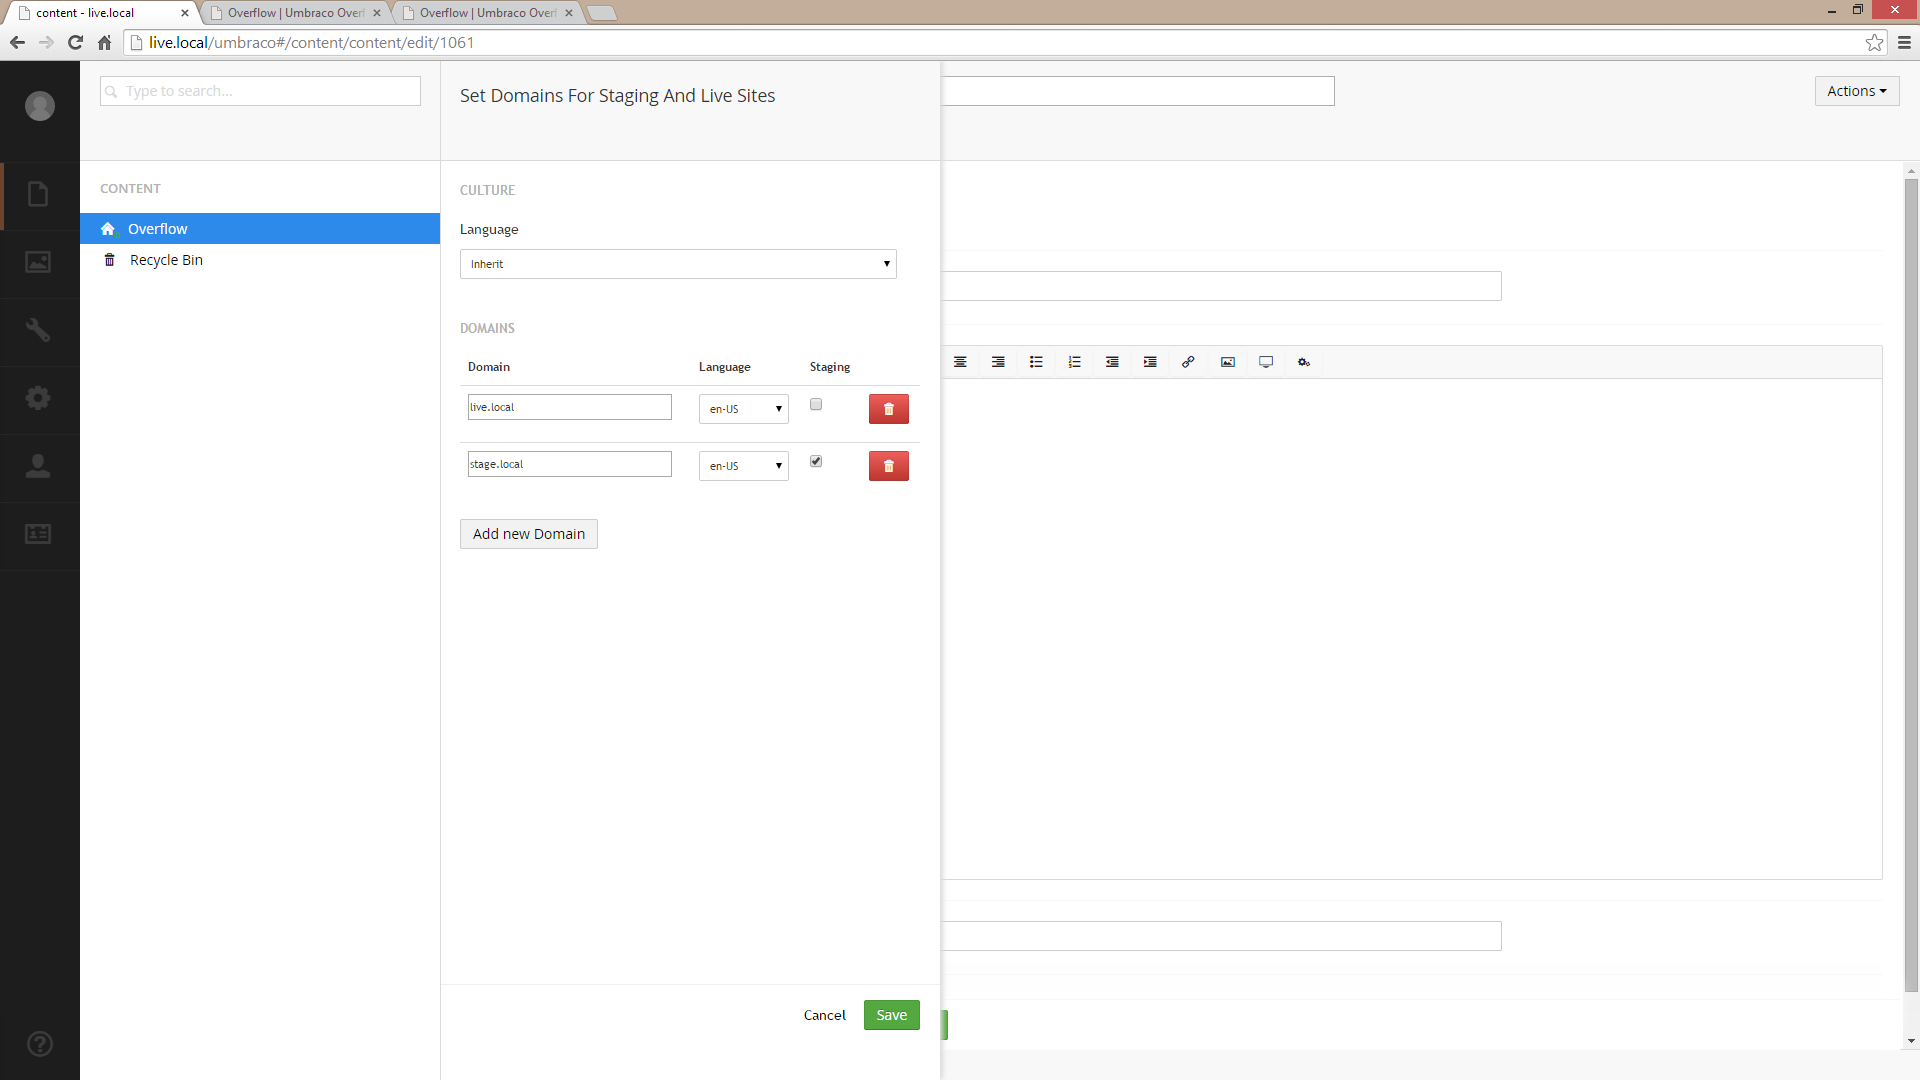This screenshot has width=1920, height=1080.
Task: Open the Developer gear section
Action: tap(38, 398)
